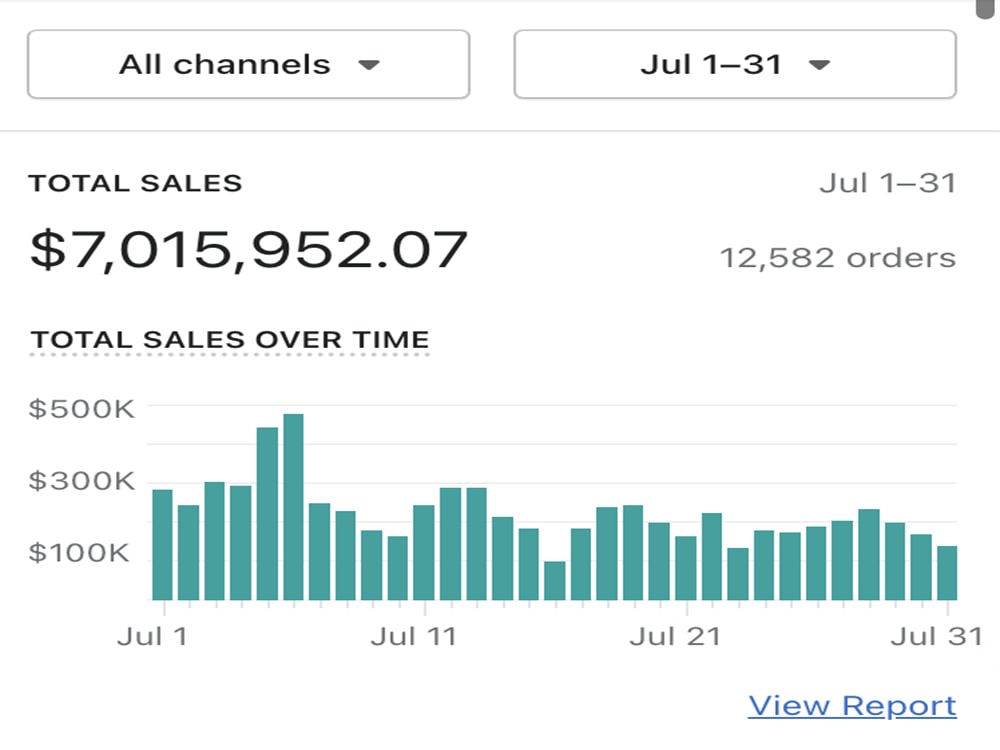Screen dimensions: 1000x750
Task: Select the tallest bar in the sales chart
Action: tap(293, 507)
